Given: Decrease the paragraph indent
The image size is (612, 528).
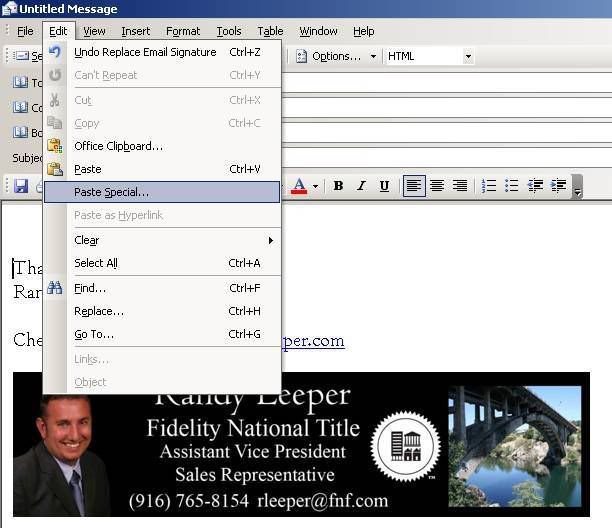Looking at the screenshot, I should tap(535, 186).
